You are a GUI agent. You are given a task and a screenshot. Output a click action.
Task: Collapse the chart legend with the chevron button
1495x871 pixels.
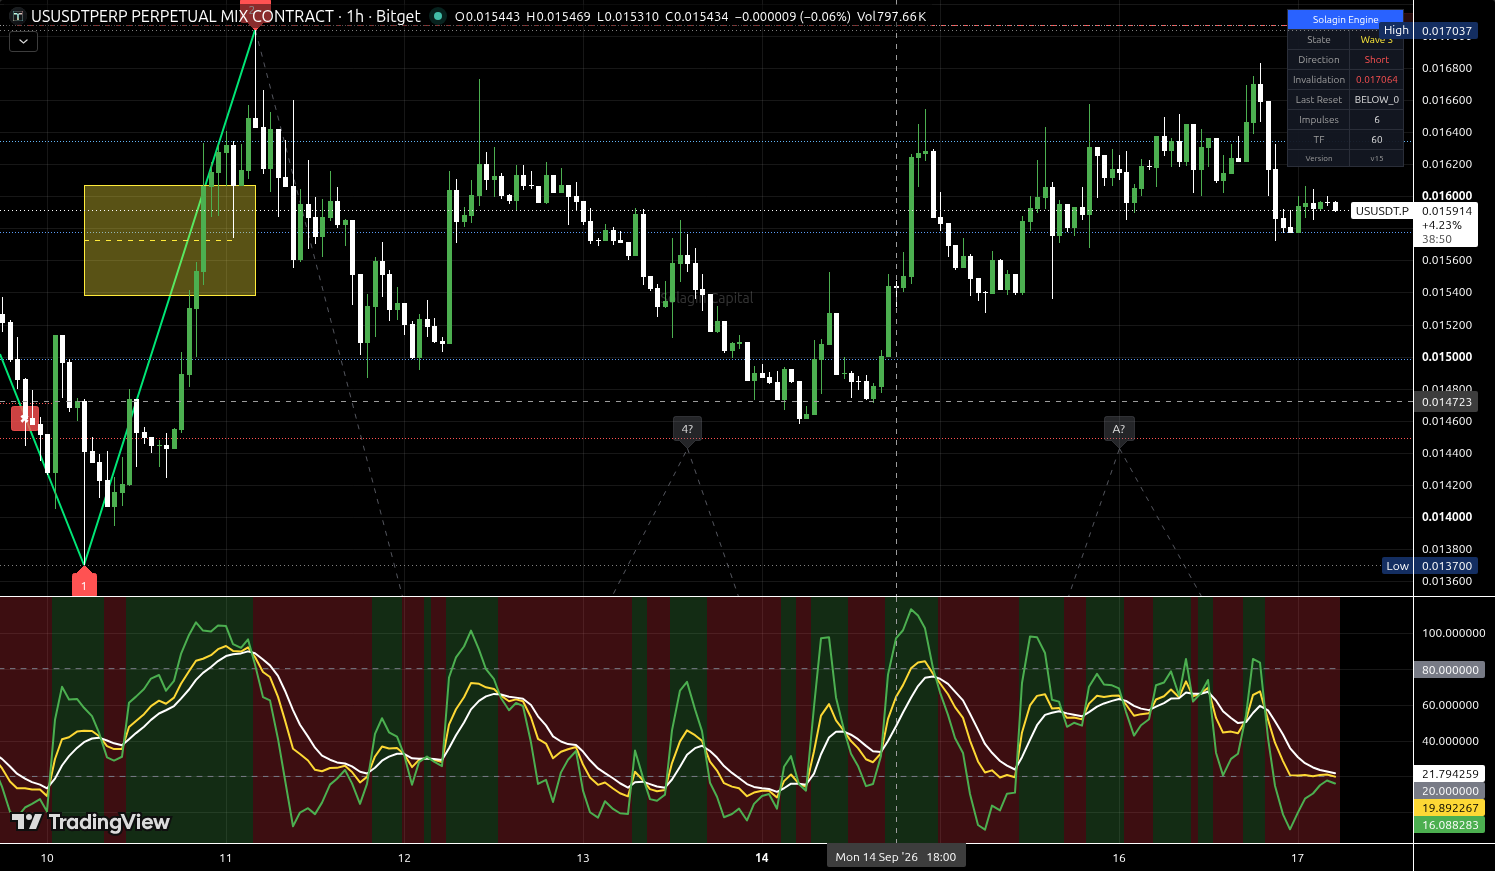[23, 42]
